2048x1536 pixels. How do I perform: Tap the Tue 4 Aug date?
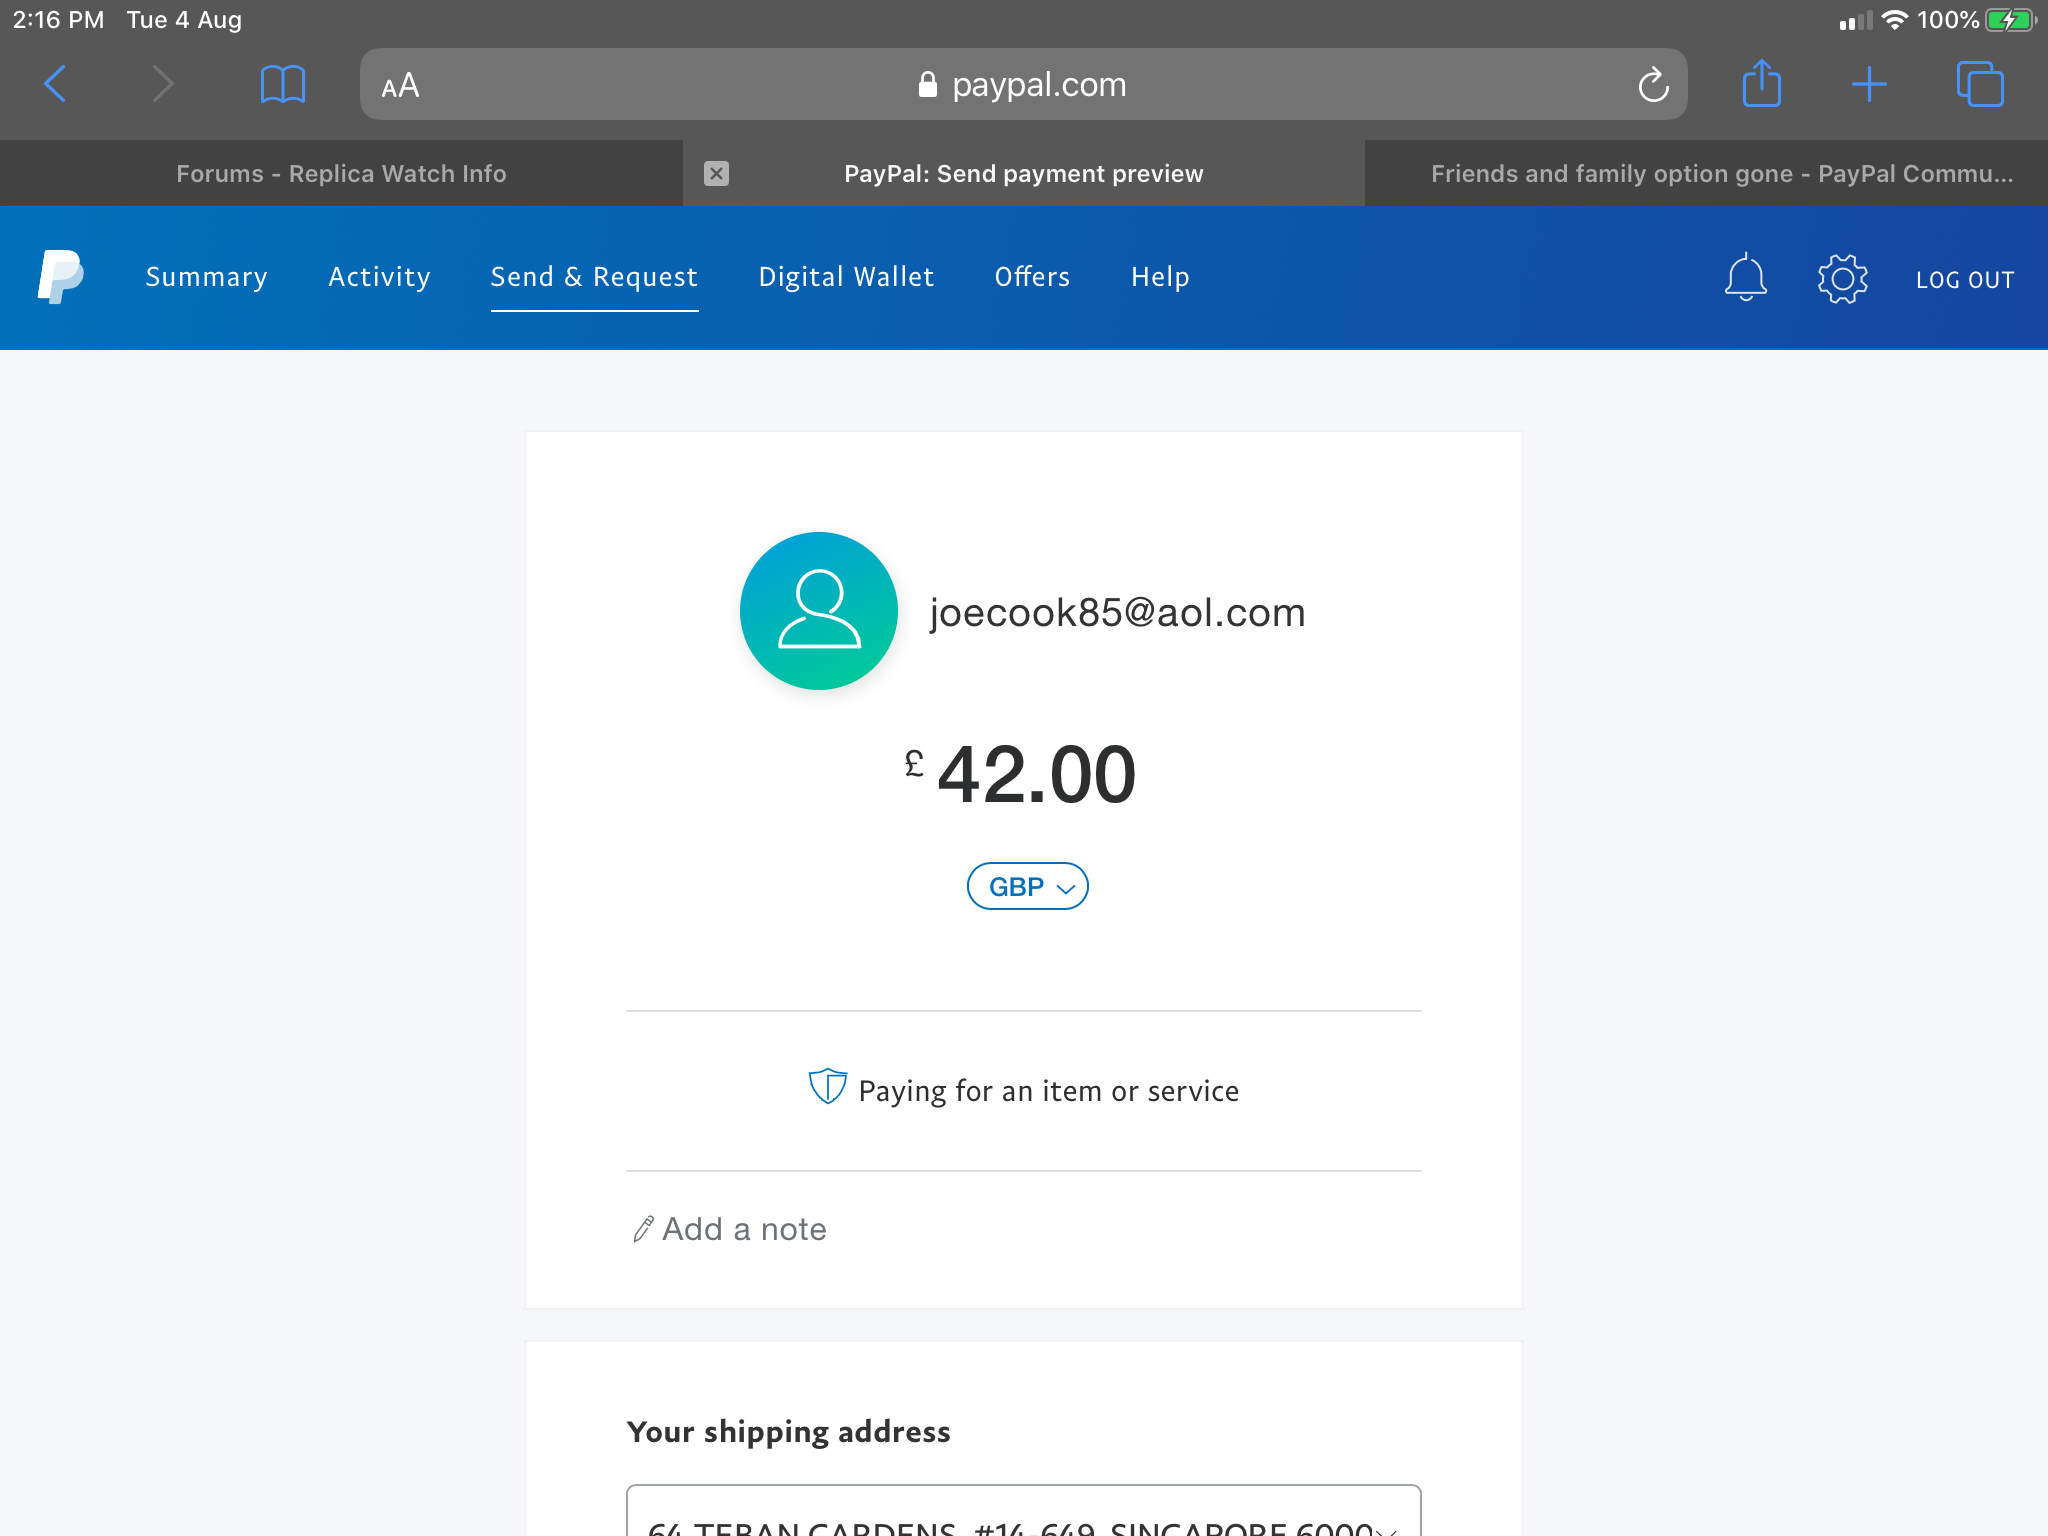pyautogui.click(x=184, y=20)
